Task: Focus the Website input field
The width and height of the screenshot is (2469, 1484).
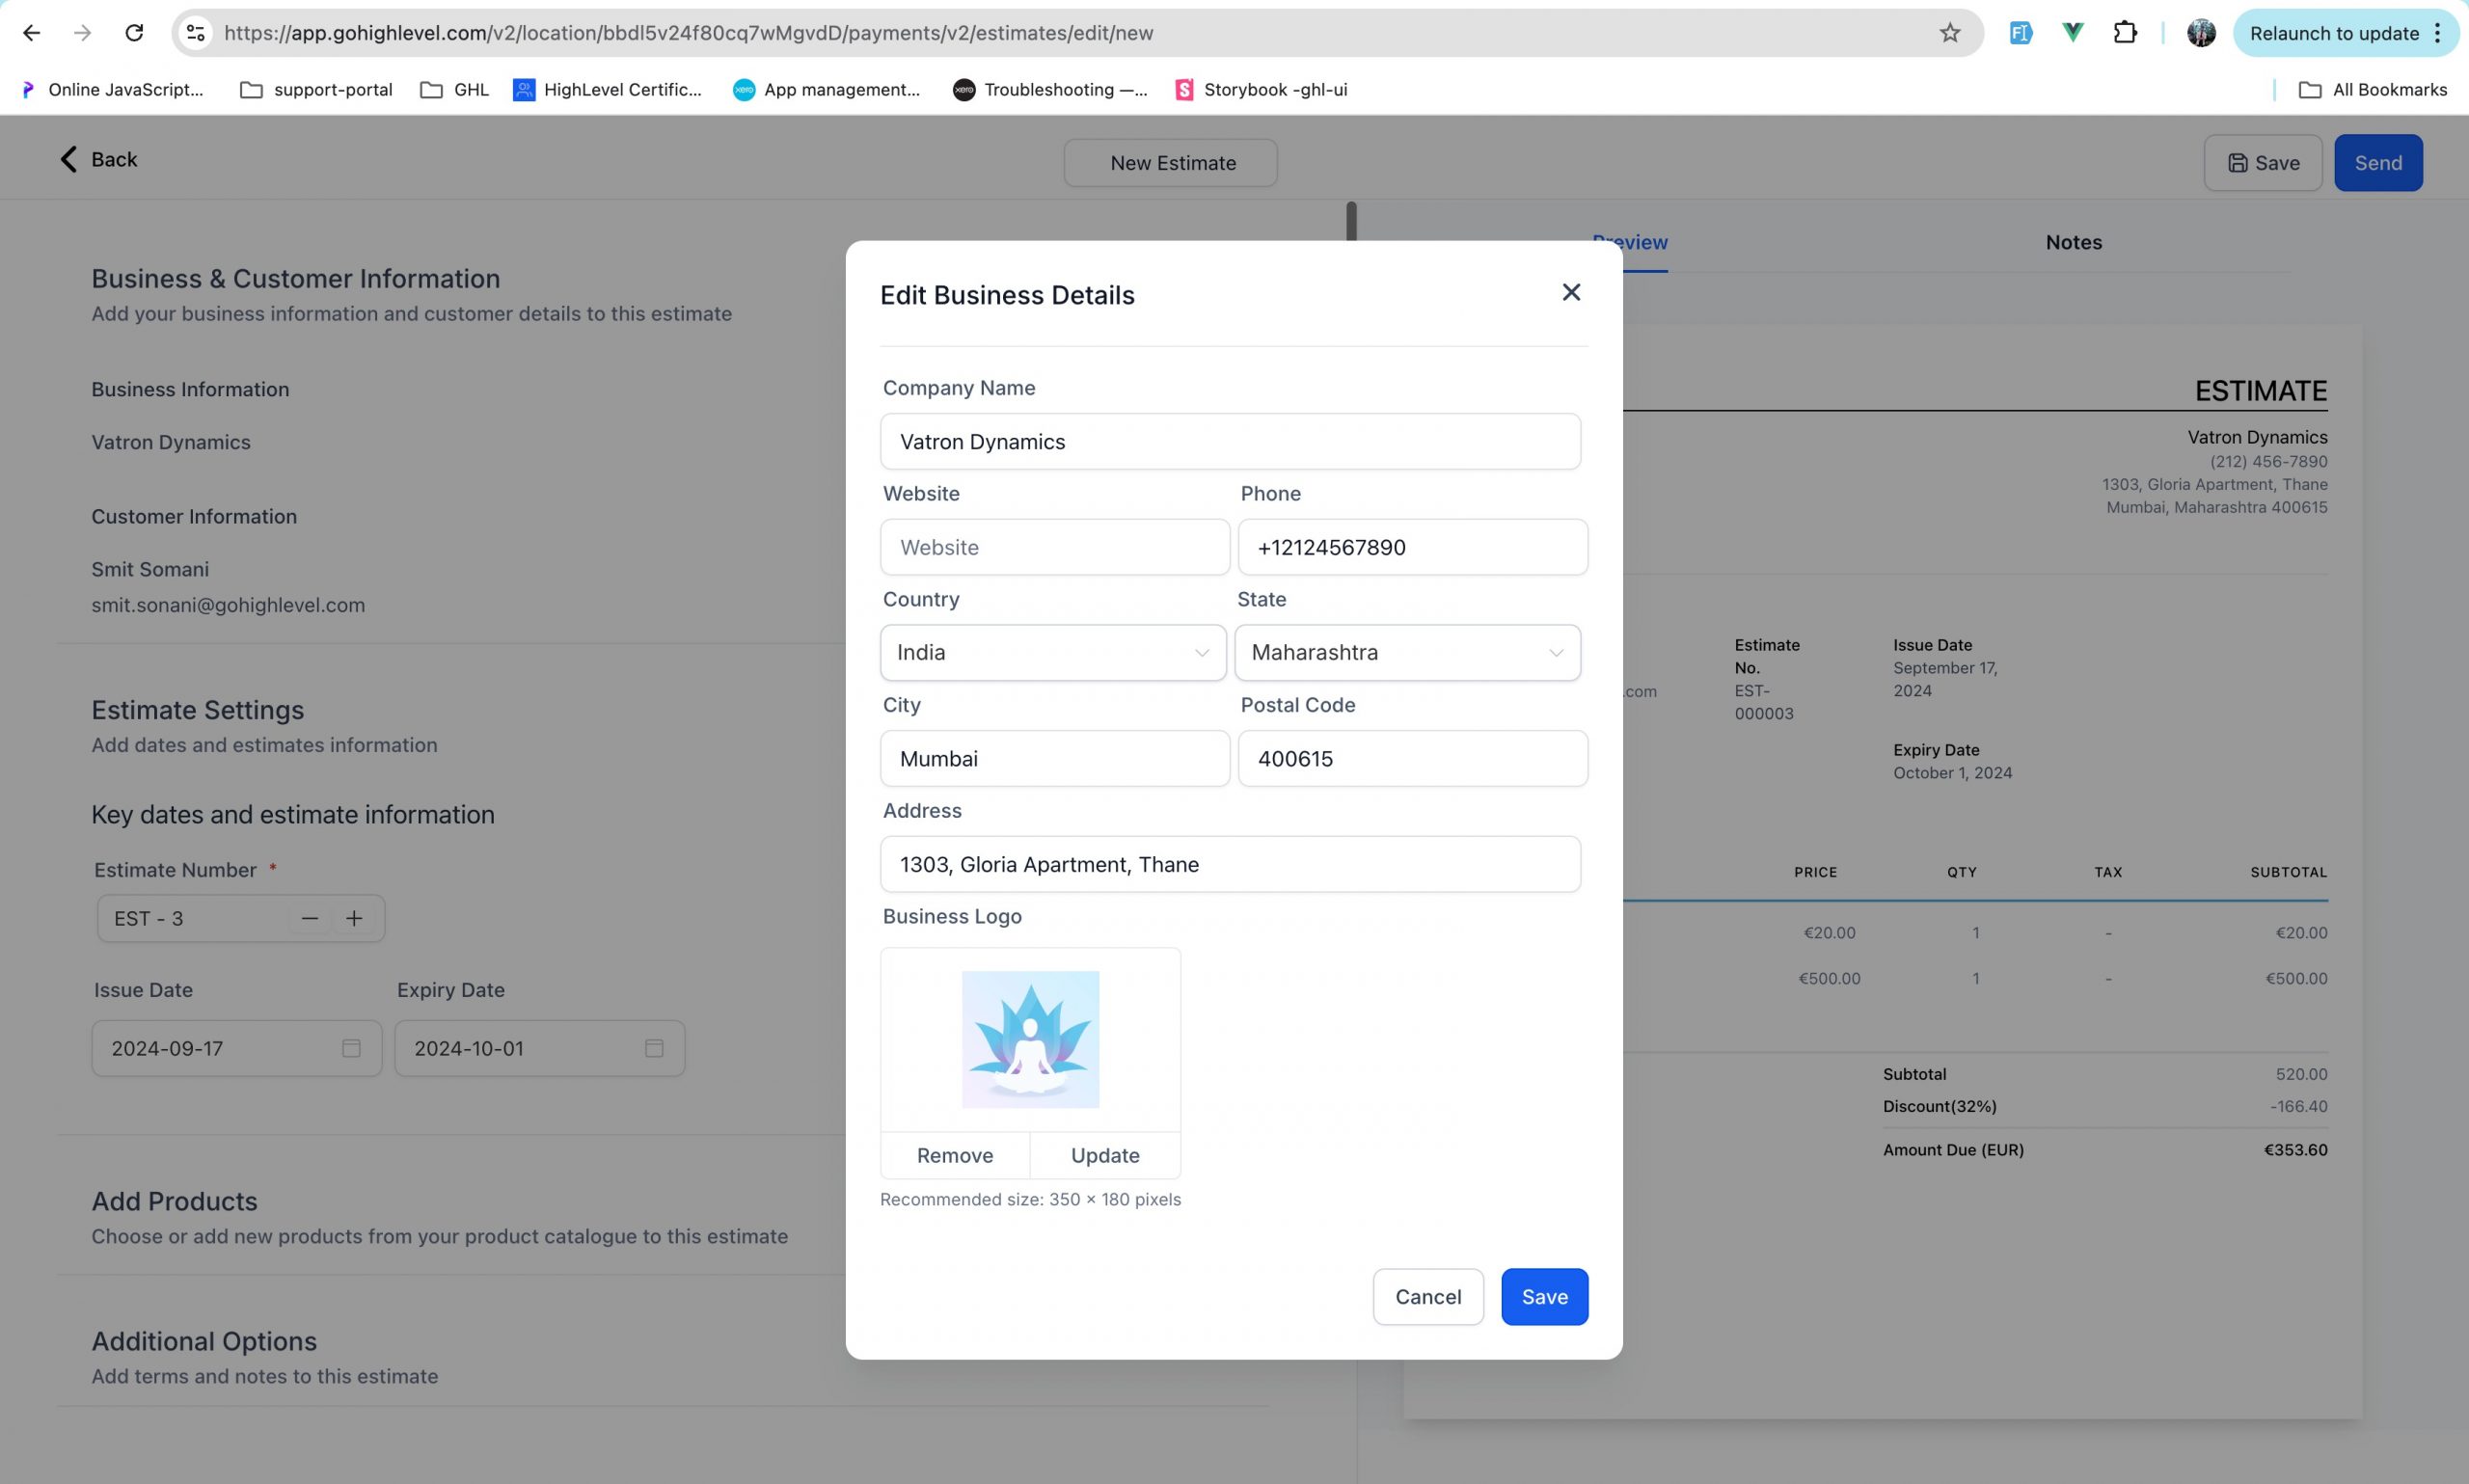Action: point(1054,547)
